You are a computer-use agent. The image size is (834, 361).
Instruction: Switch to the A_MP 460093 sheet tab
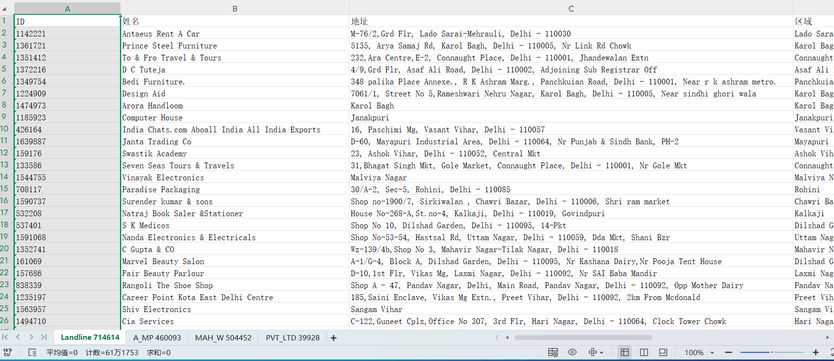tap(157, 338)
